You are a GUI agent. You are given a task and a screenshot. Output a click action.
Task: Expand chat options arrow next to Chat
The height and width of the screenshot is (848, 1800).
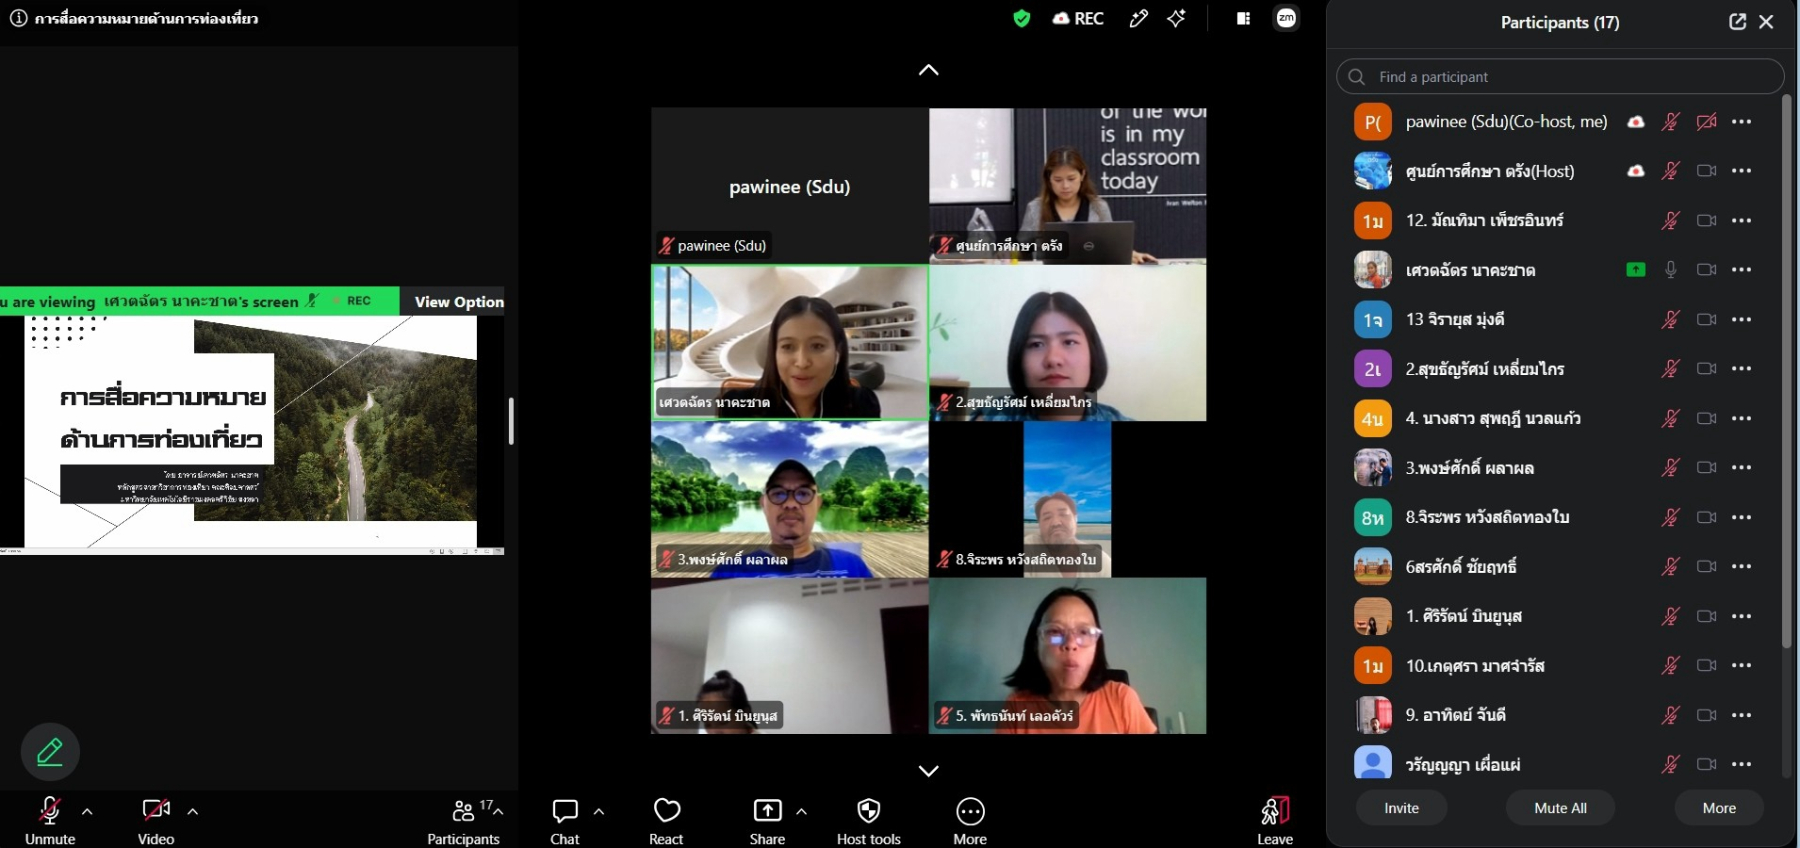click(x=599, y=811)
